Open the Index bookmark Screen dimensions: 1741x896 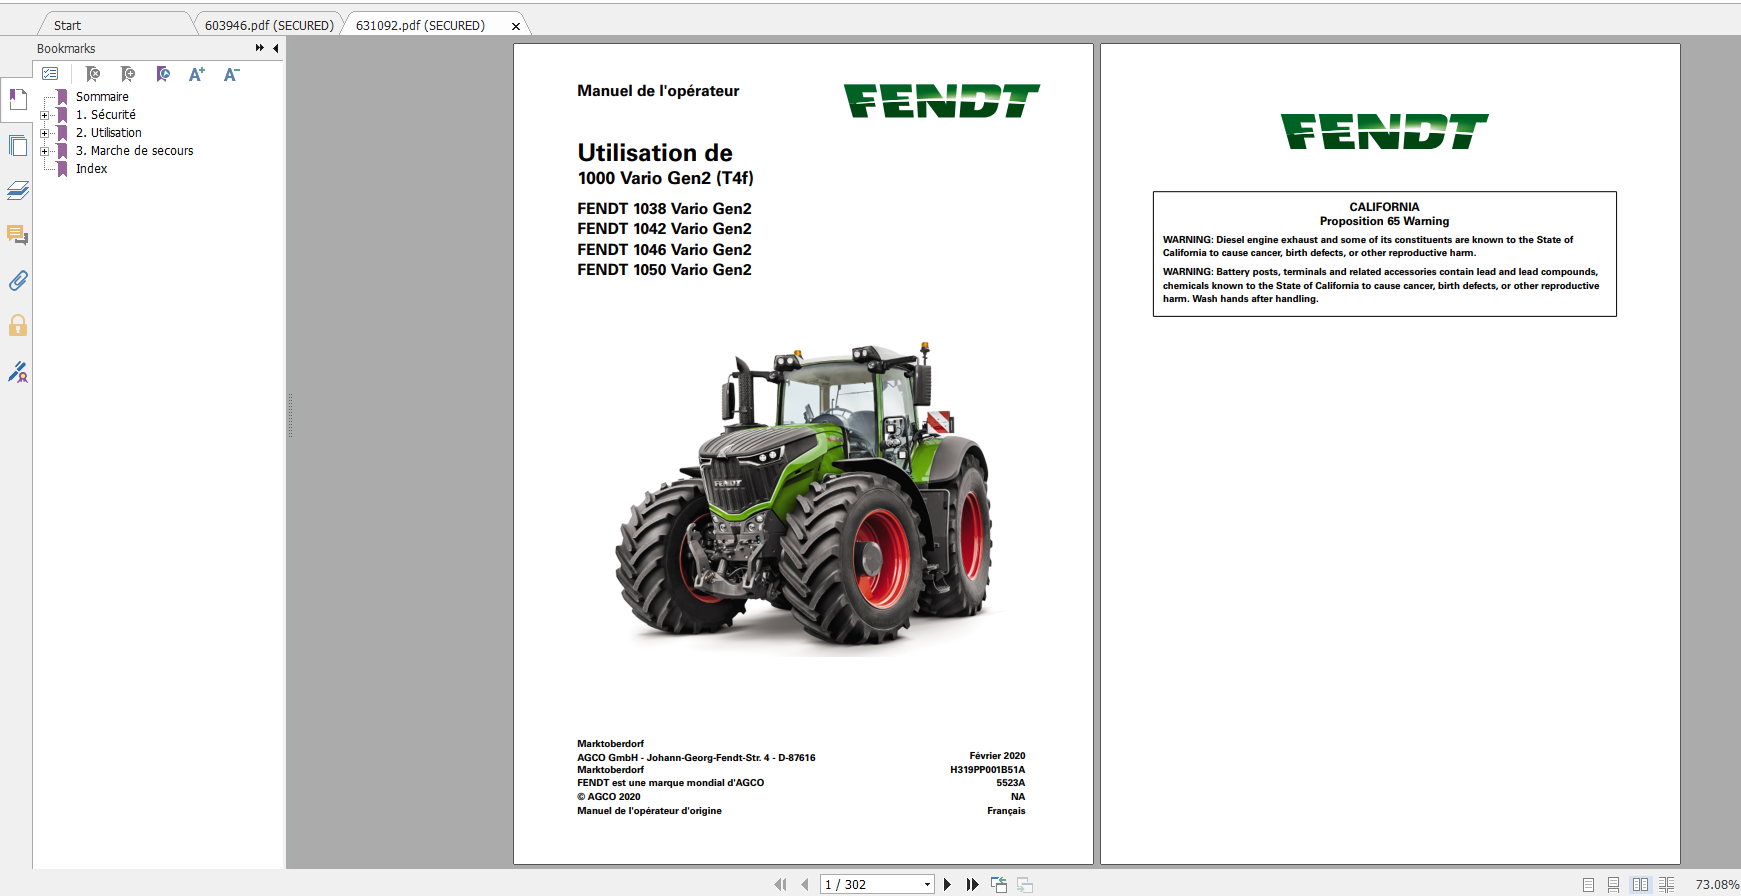coord(91,169)
